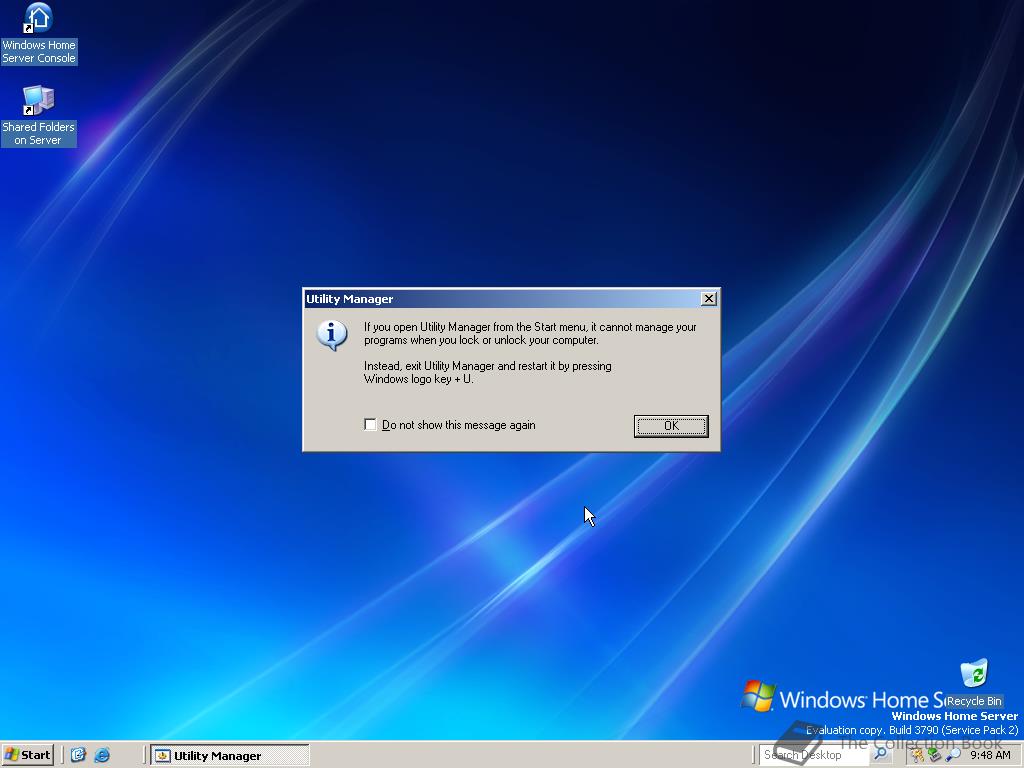Click the keys tray icon
Image resolution: width=1024 pixels, height=768 pixels.
pos(918,756)
